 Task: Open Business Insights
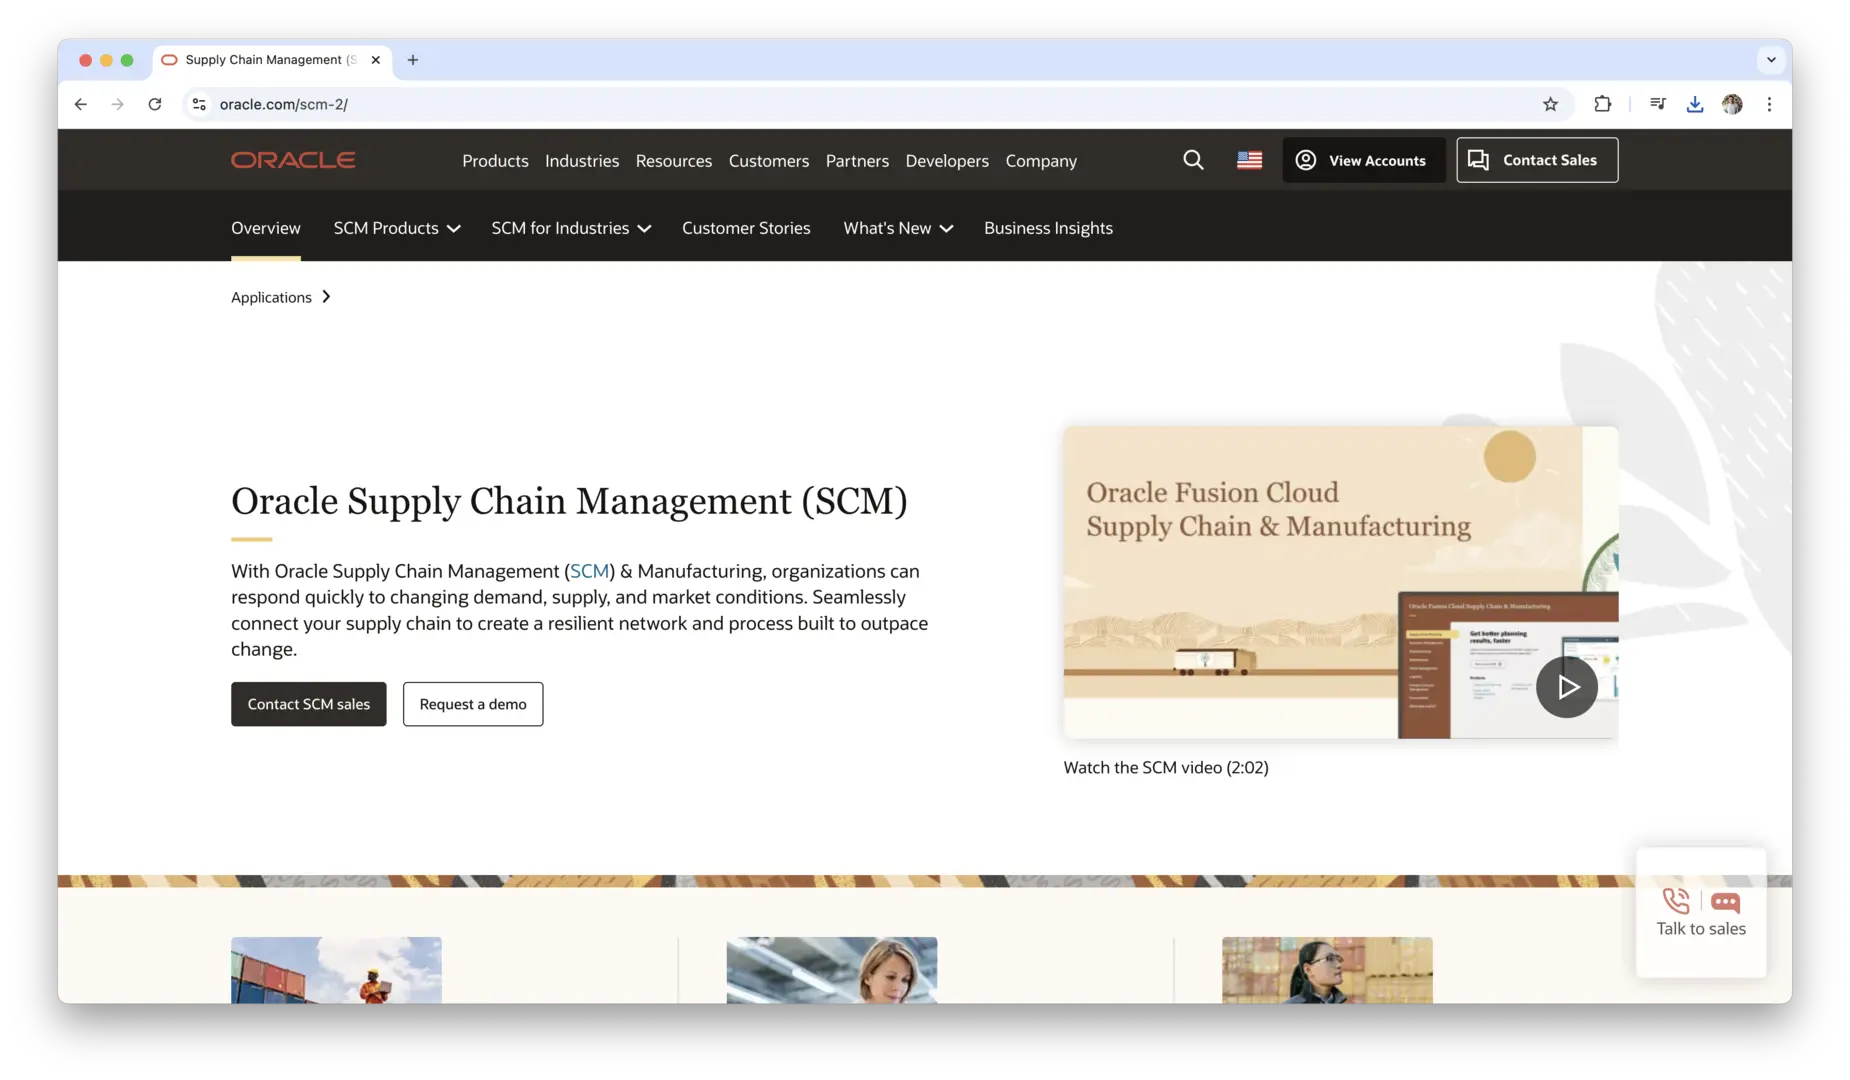tap(1048, 228)
